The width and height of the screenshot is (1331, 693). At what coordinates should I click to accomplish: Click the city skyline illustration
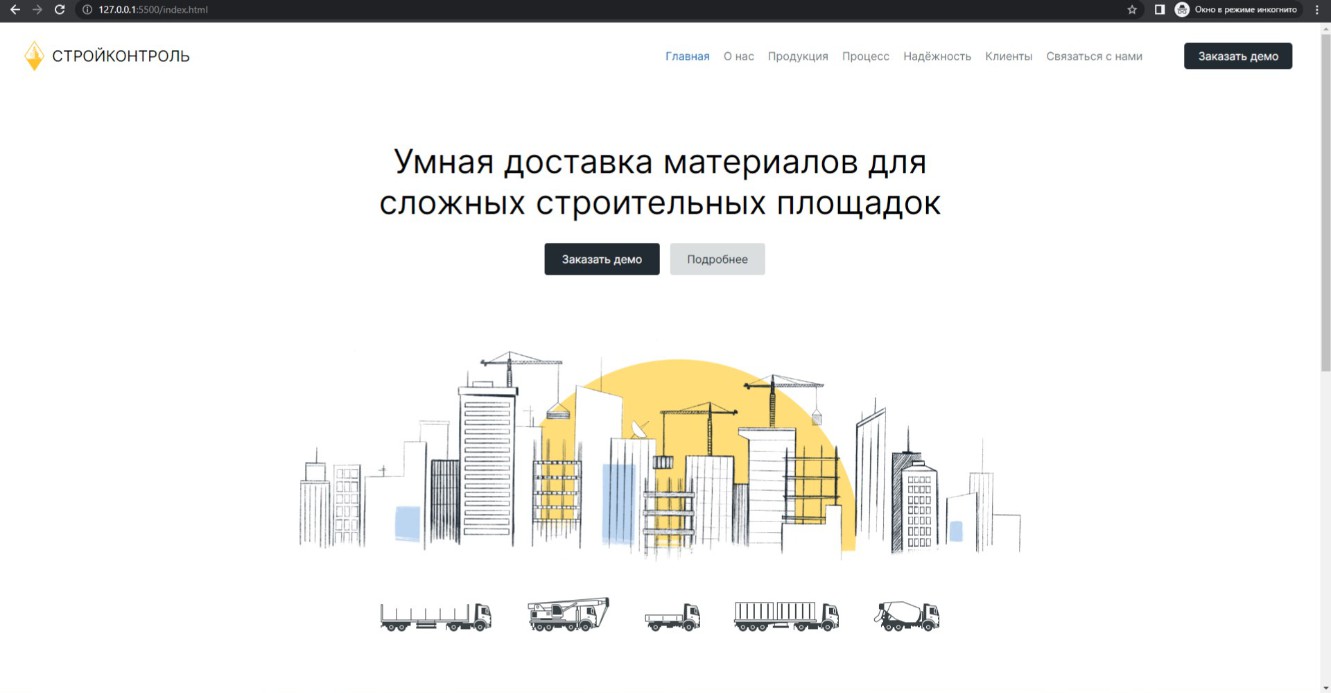[660, 455]
